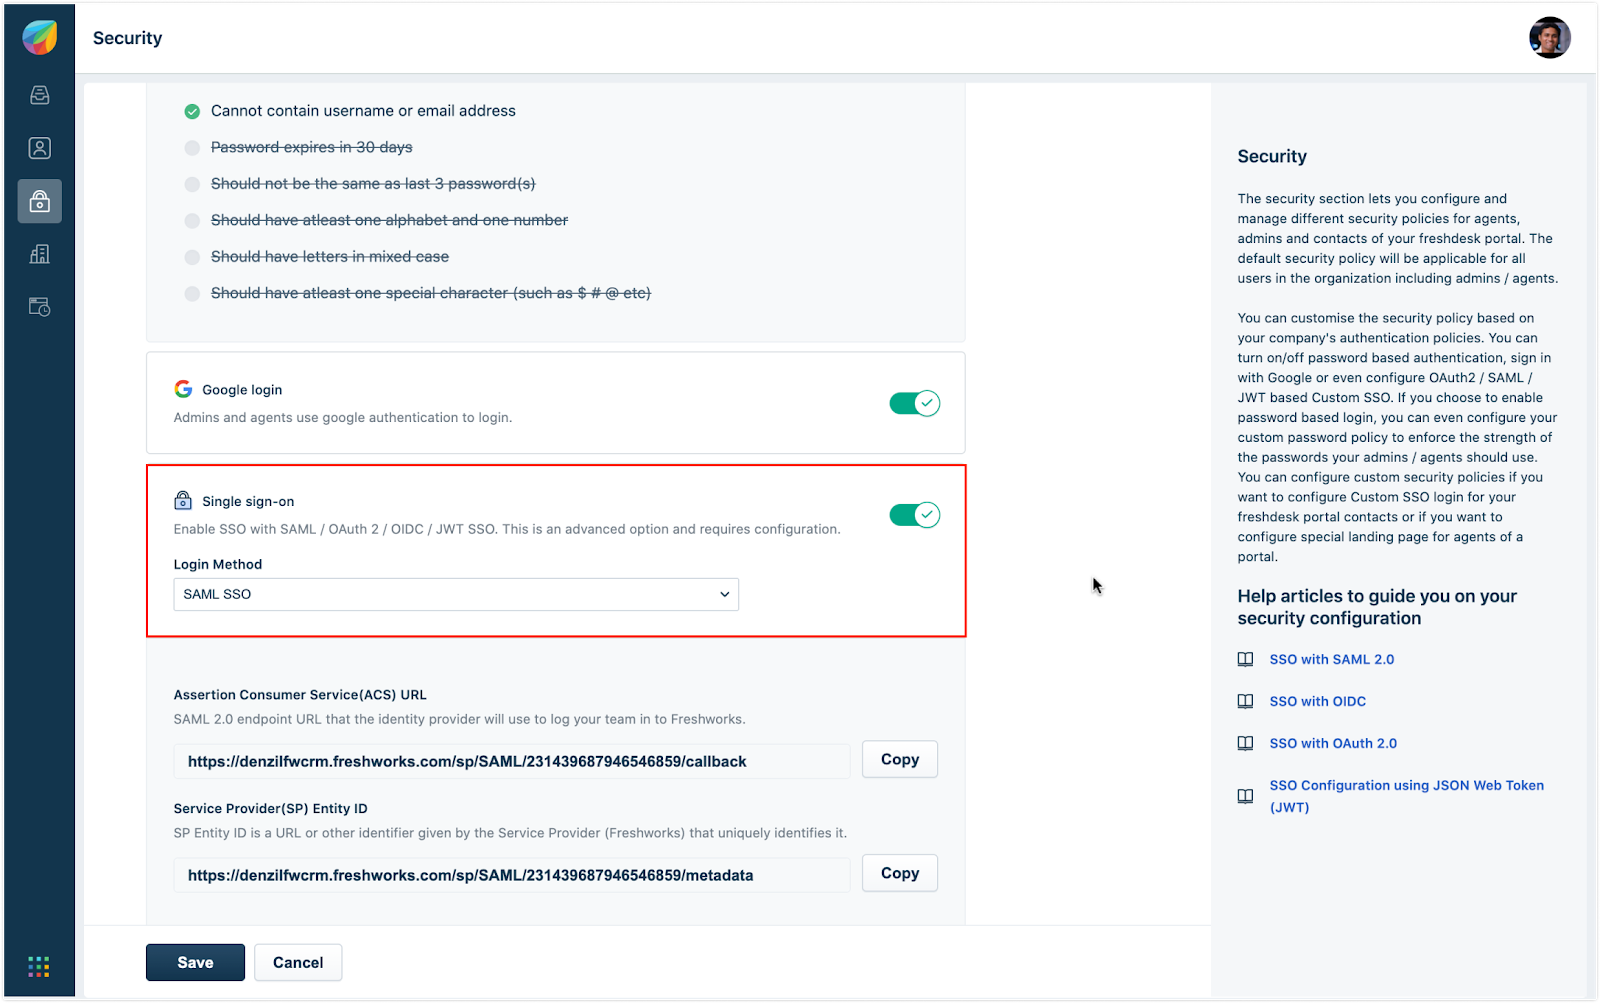Copy the SP Entity ID metadata URL
This screenshot has height=1004, width=1600.
coord(900,873)
